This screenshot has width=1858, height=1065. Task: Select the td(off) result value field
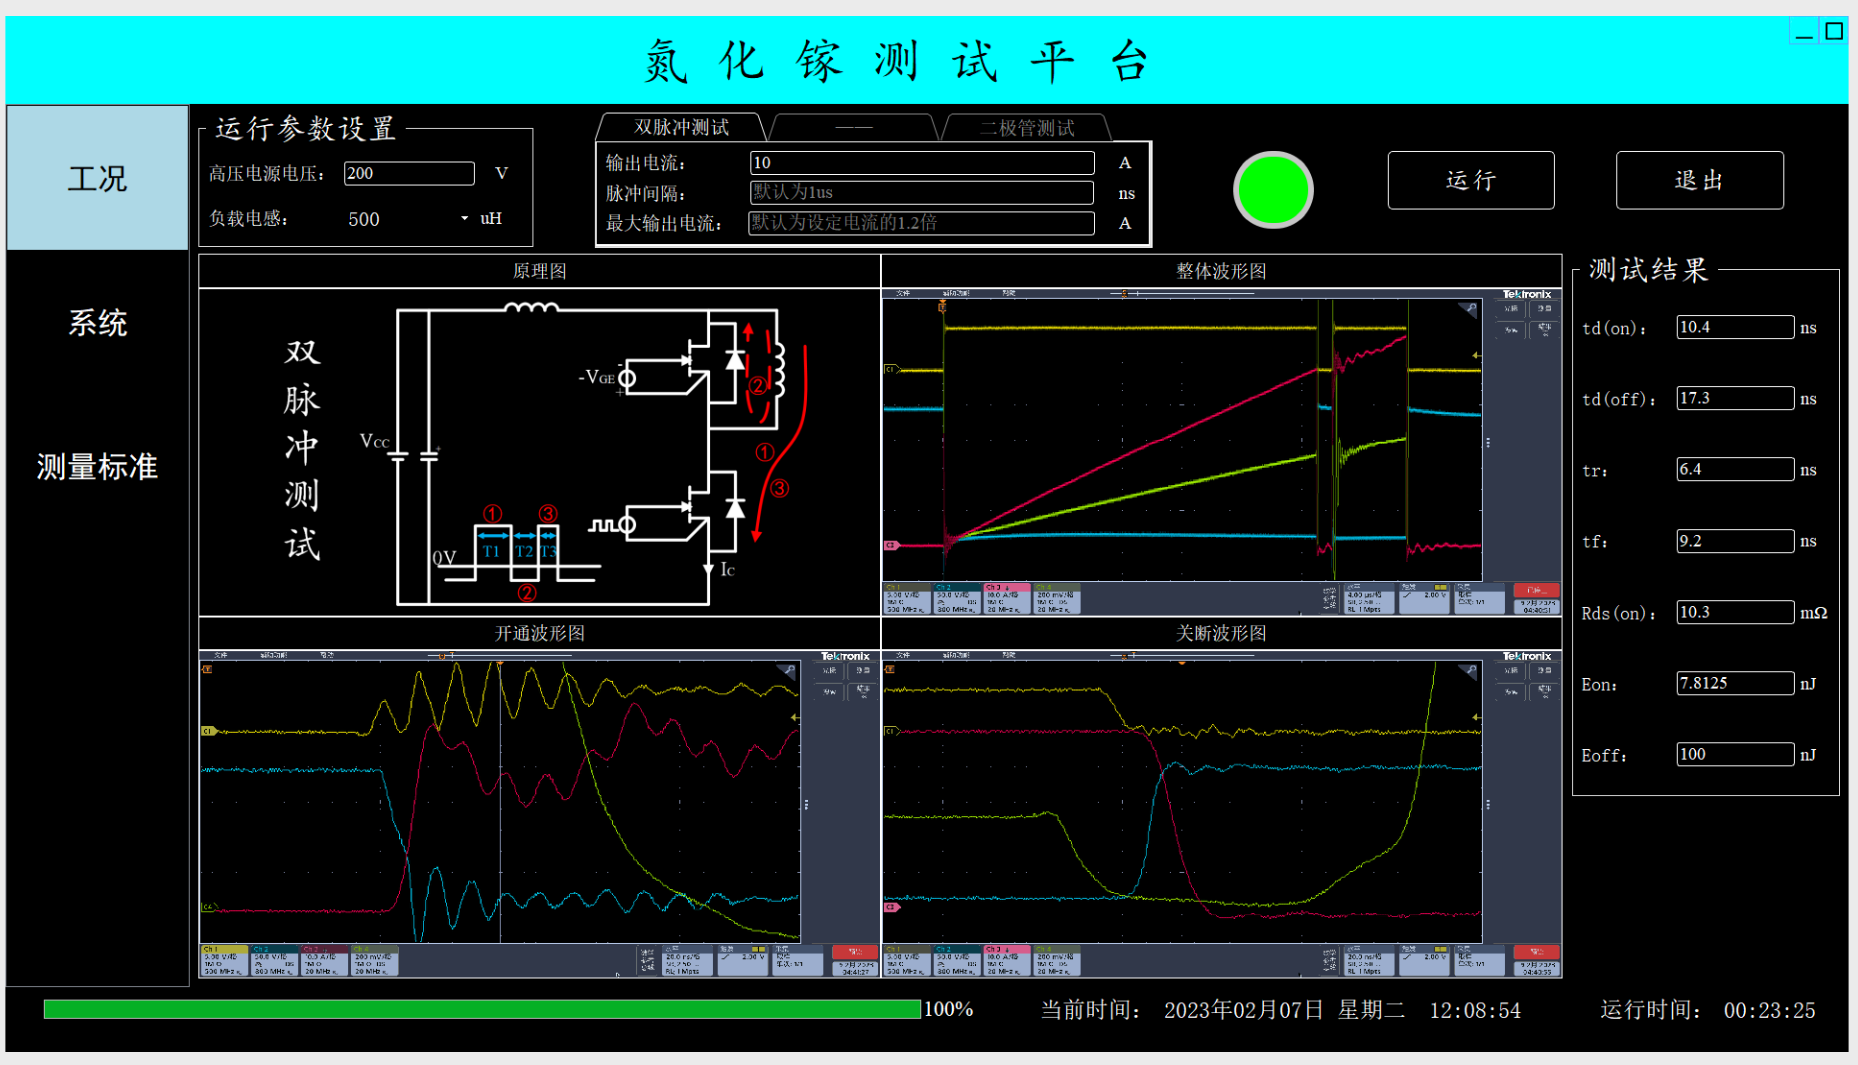click(x=1735, y=398)
